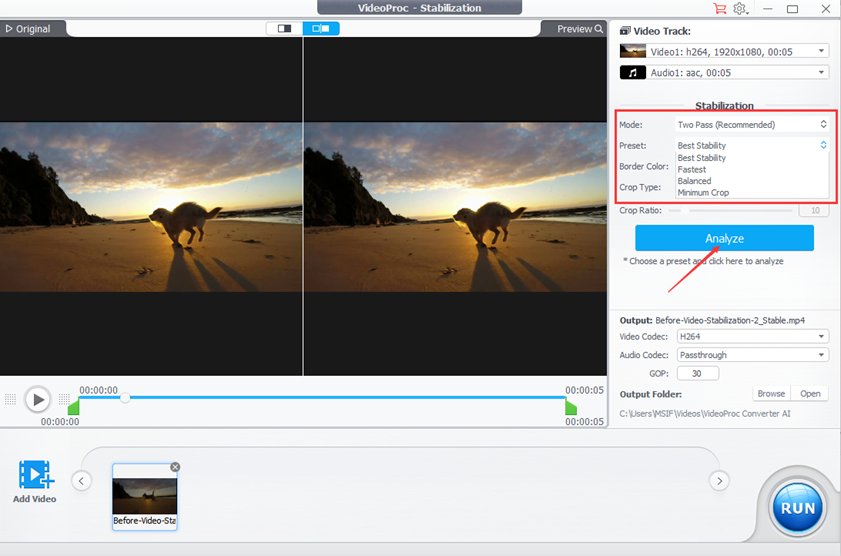Open the Audio Codec Passthrough dropdown

pyautogui.click(x=753, y=355)
